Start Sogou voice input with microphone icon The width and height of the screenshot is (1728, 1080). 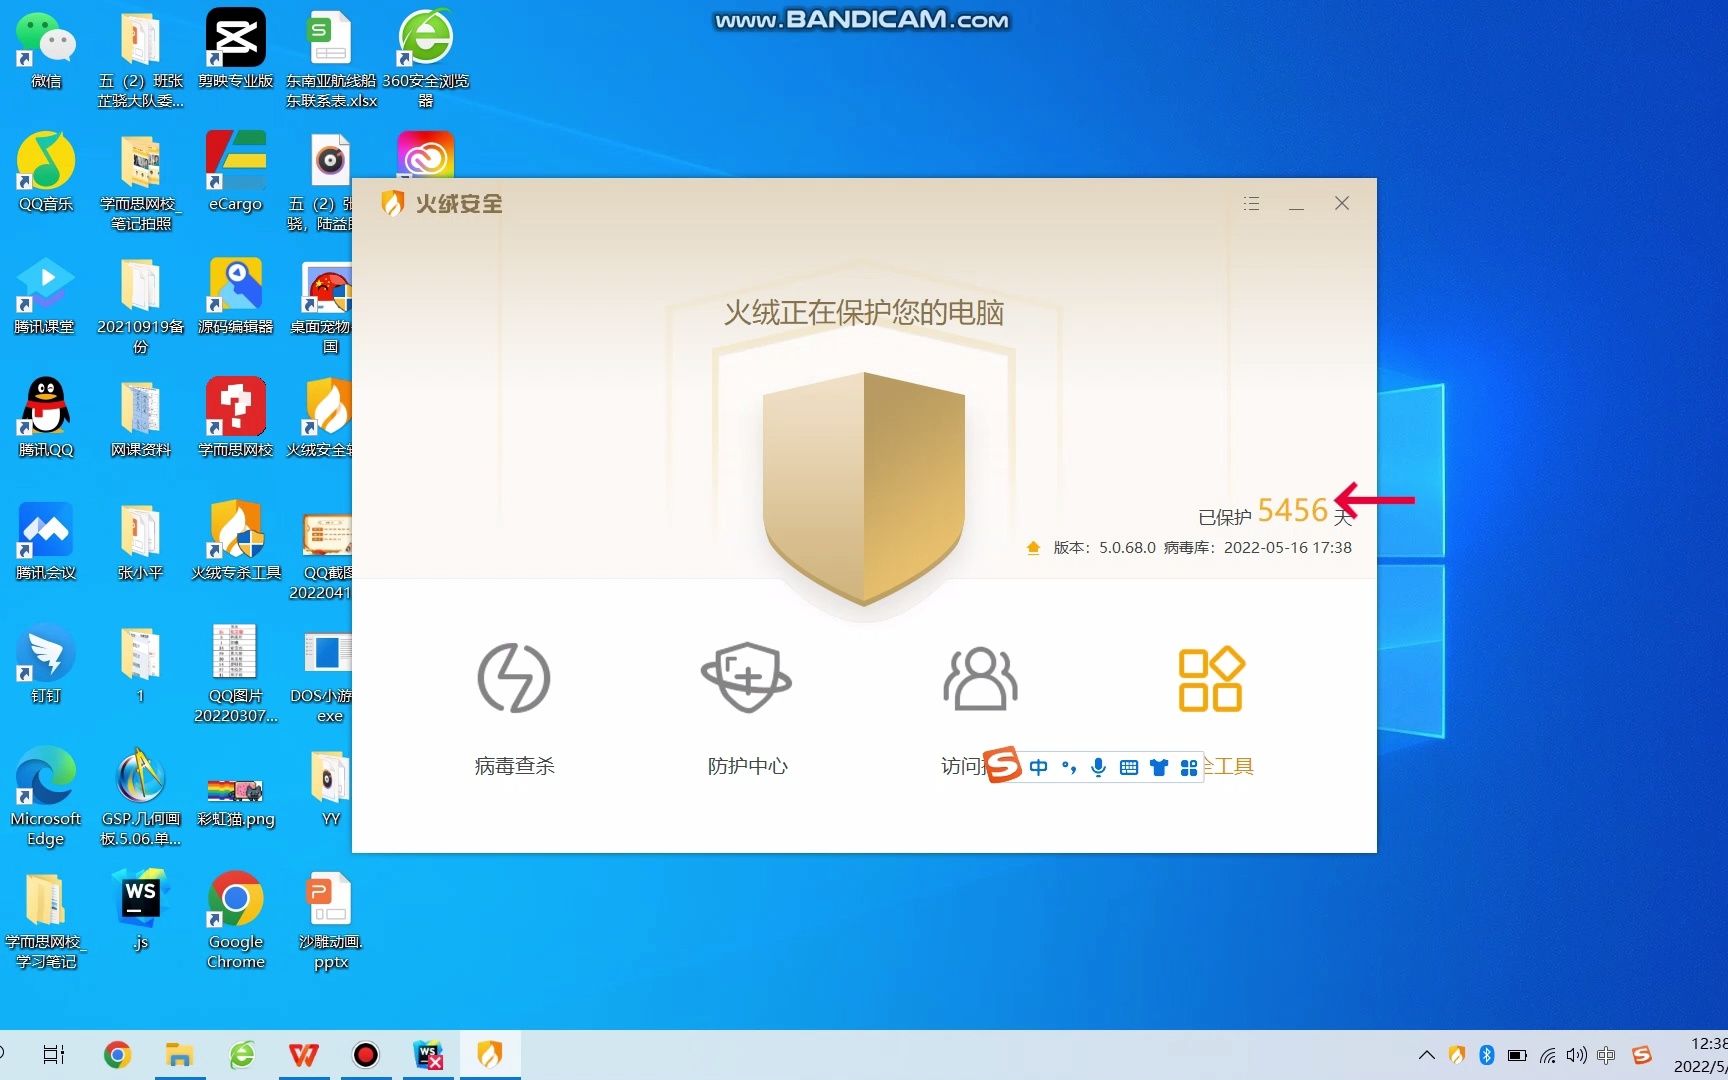1097,767
